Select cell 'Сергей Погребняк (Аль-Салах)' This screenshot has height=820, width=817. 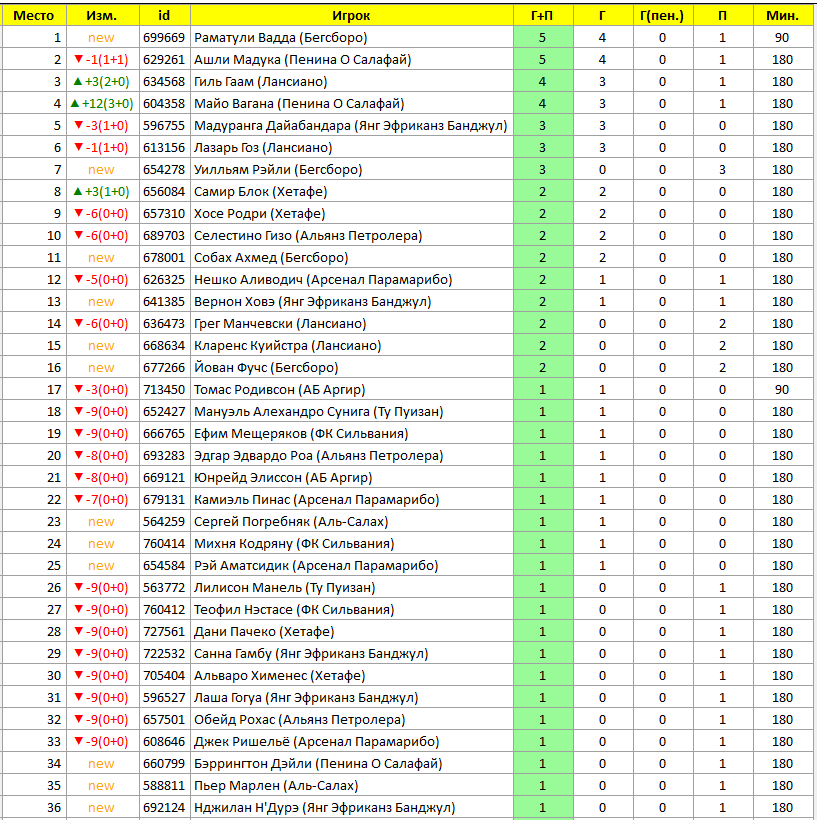tap(351, 521)
